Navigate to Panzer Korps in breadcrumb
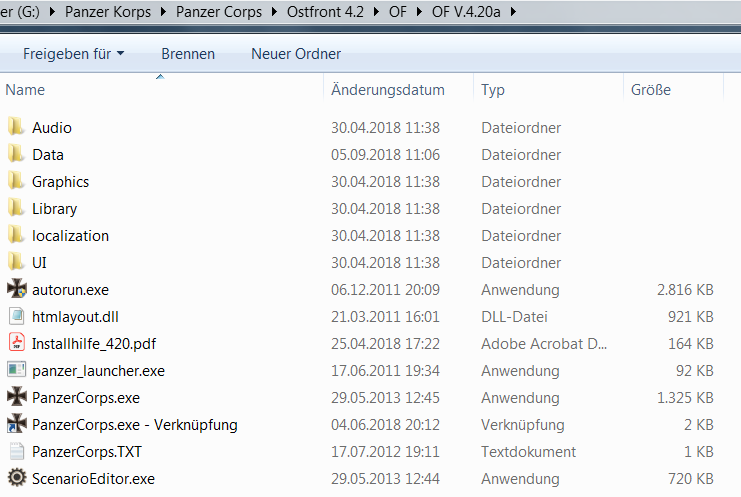This screenshot has height=497, width=741. [108, 12]
